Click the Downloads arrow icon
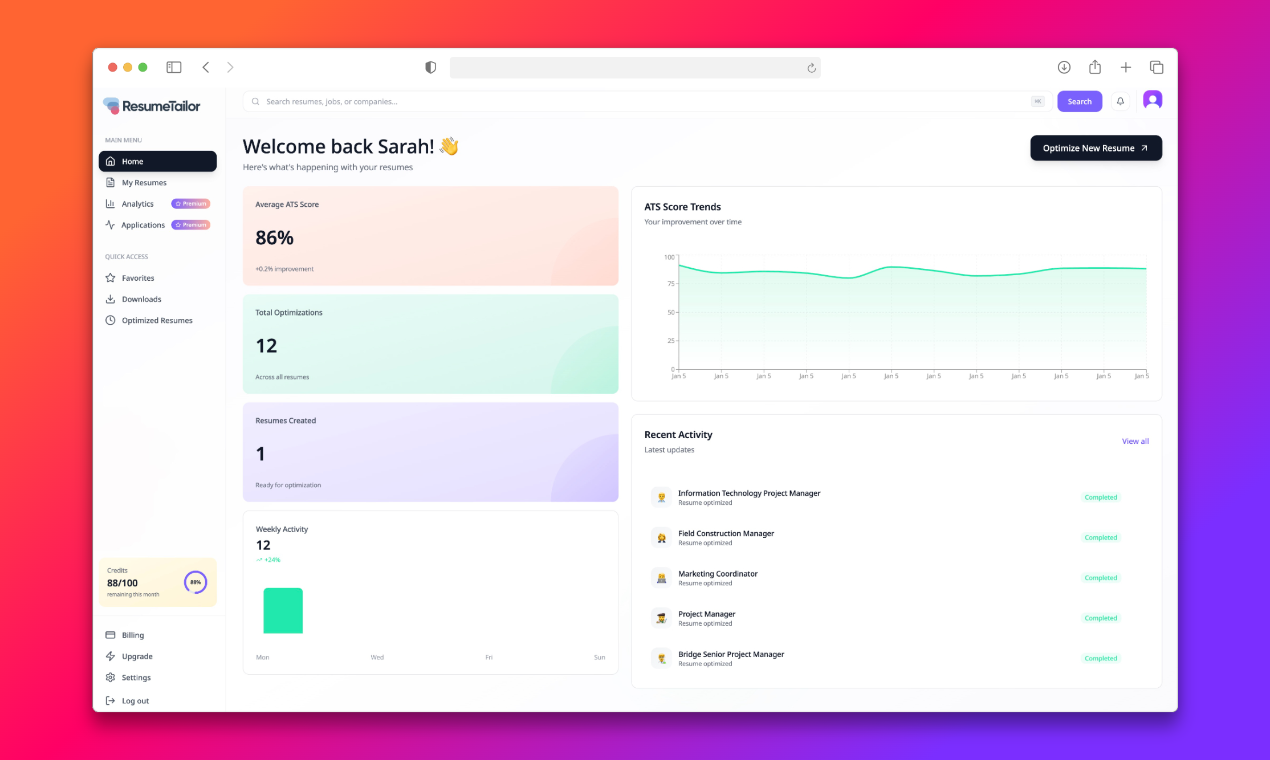Screen dimensions: 1270x760 click(x=111, y=299)
